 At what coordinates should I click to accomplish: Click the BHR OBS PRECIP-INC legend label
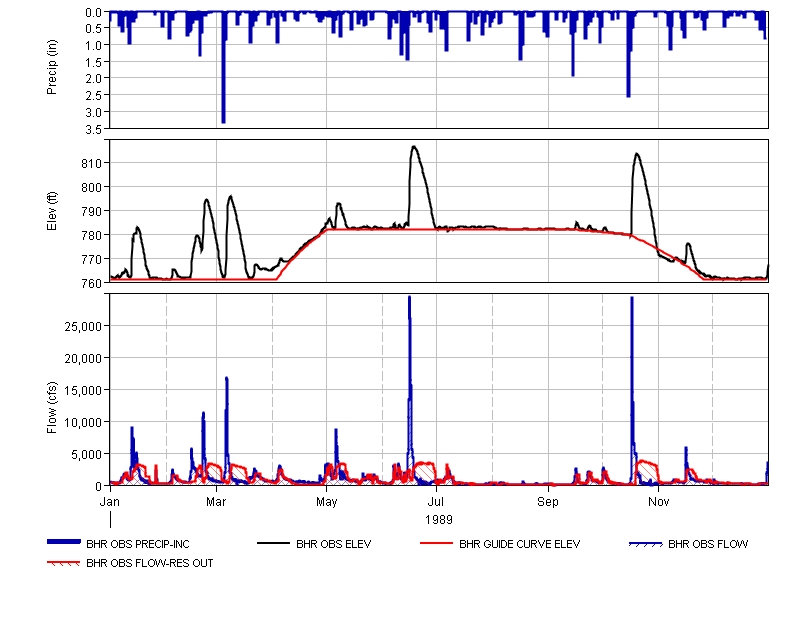[x=138, y=544]
